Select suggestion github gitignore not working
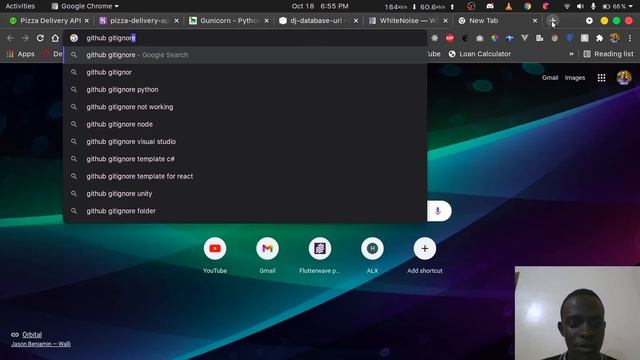Viewport: 640px width, 360px height. (x=245, y=107)
